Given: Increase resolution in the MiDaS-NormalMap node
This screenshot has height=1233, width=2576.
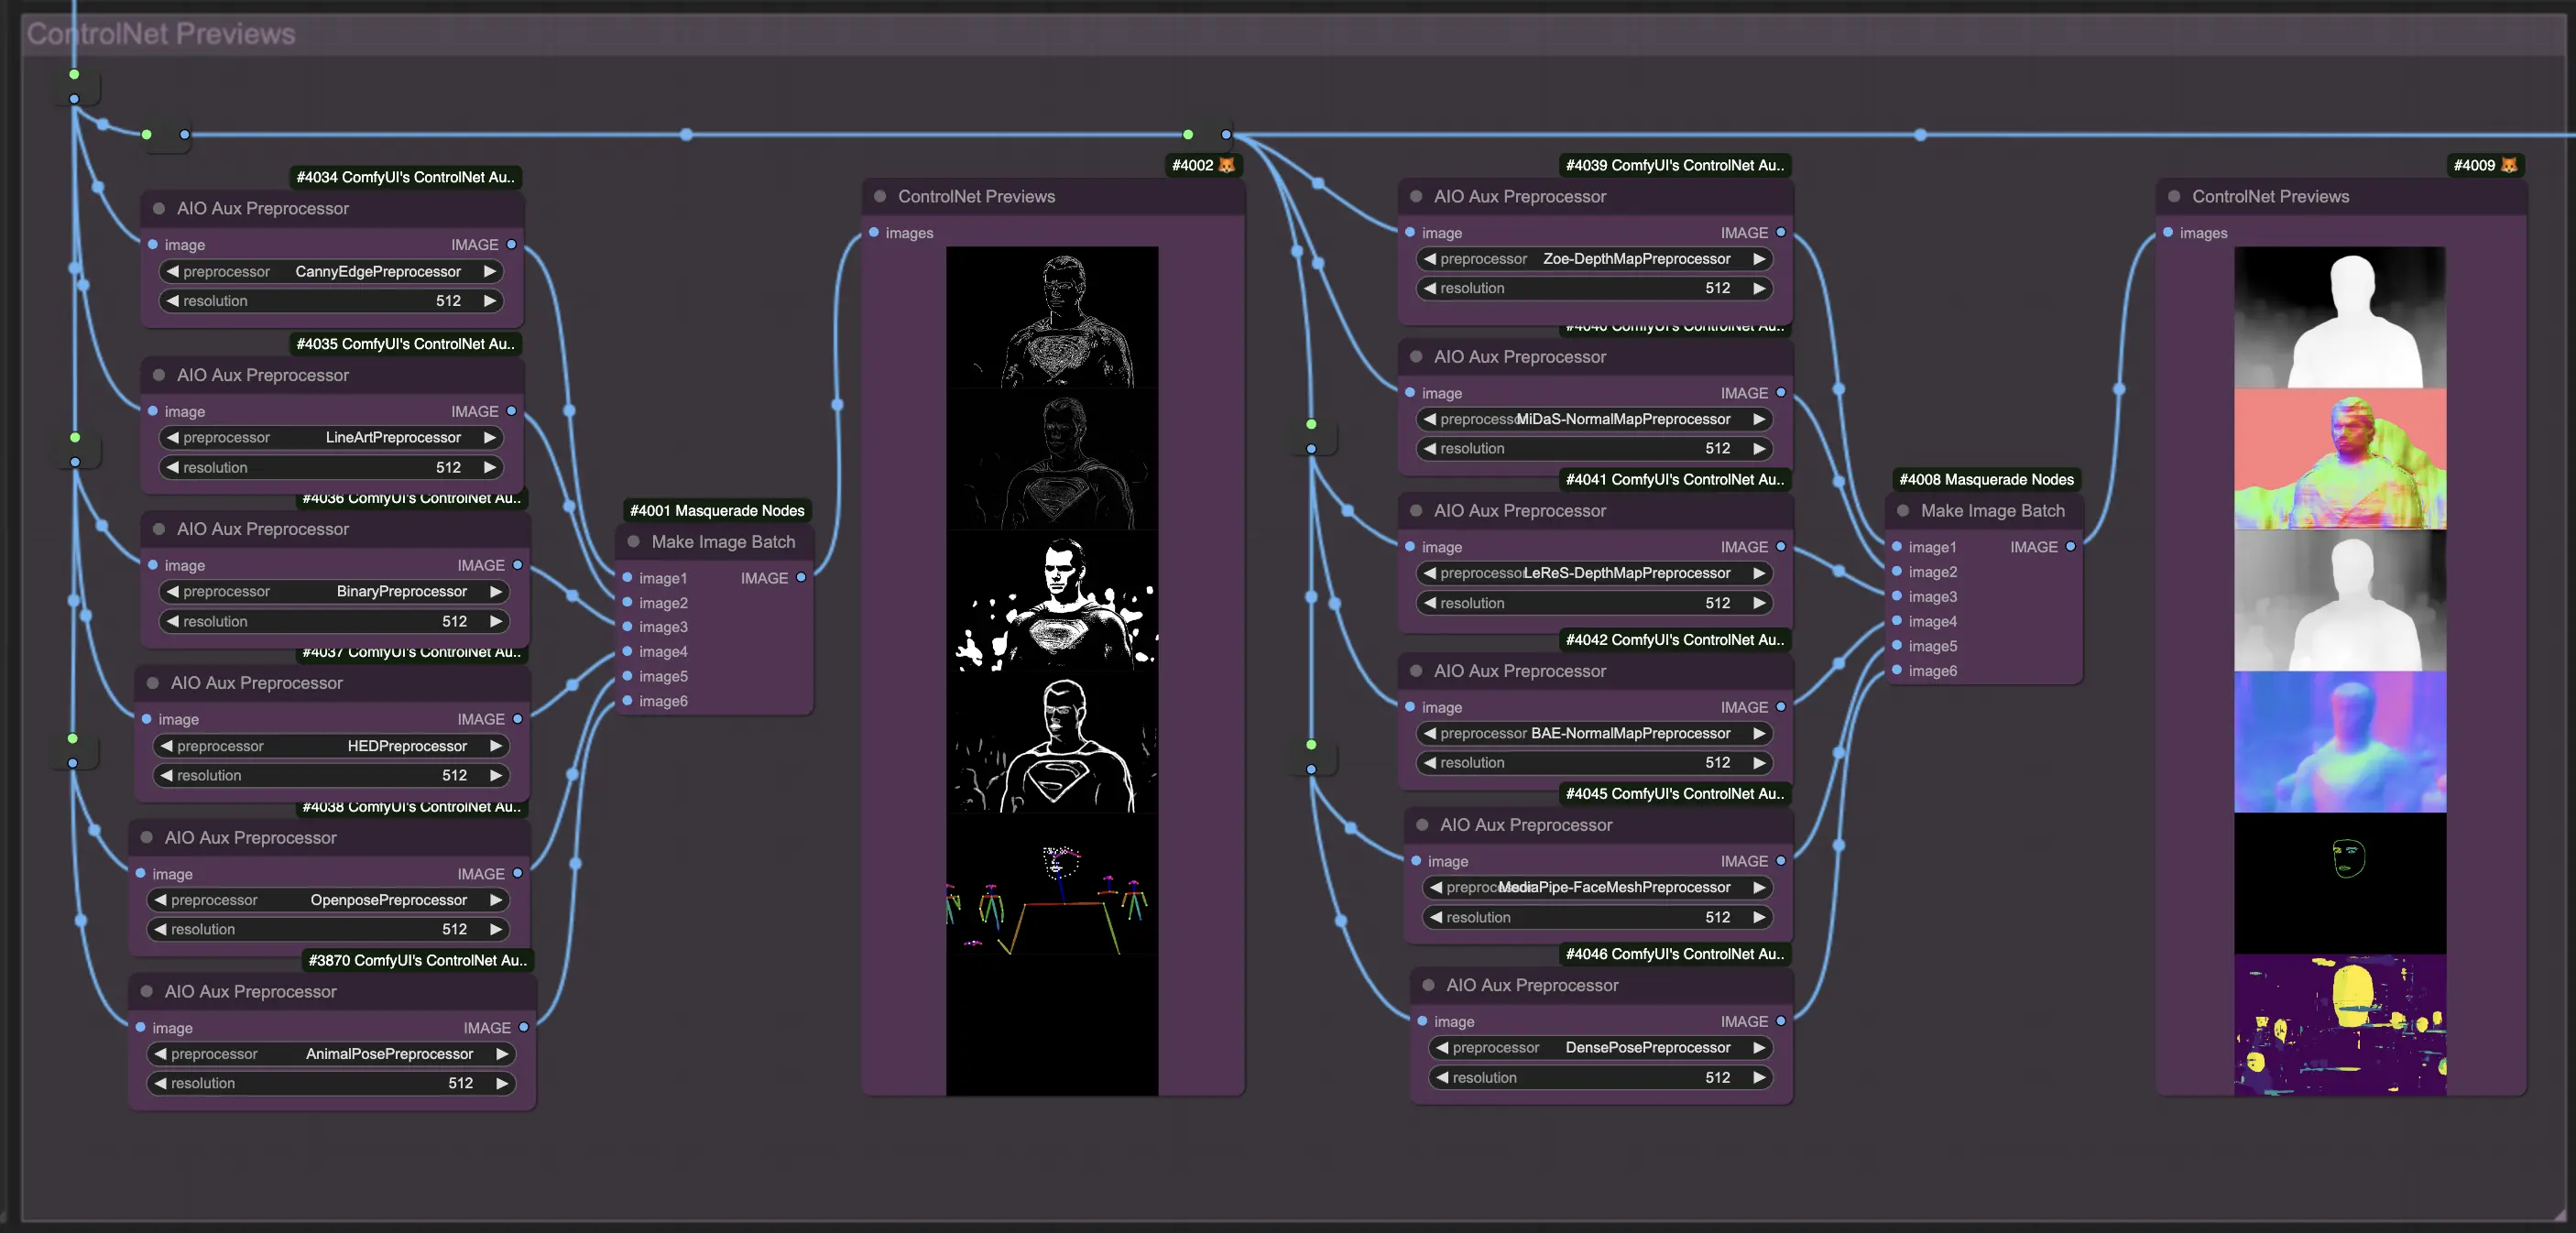Looking at the screenshot, I should (1759, 448).
